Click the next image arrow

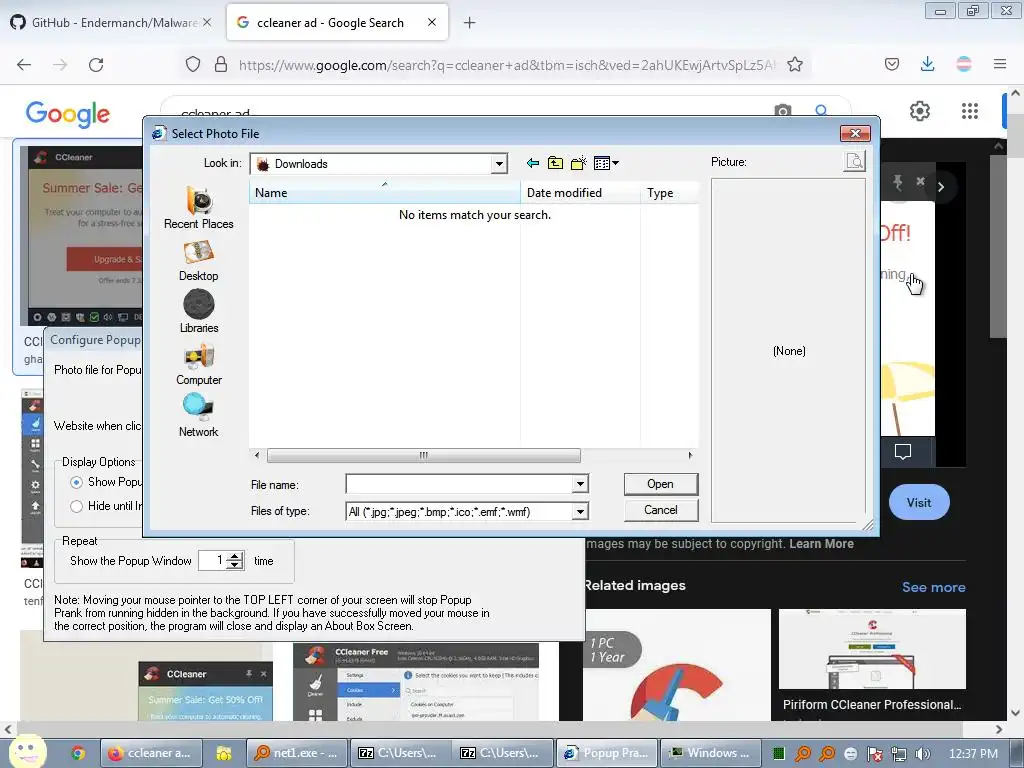tap(941, 187)
